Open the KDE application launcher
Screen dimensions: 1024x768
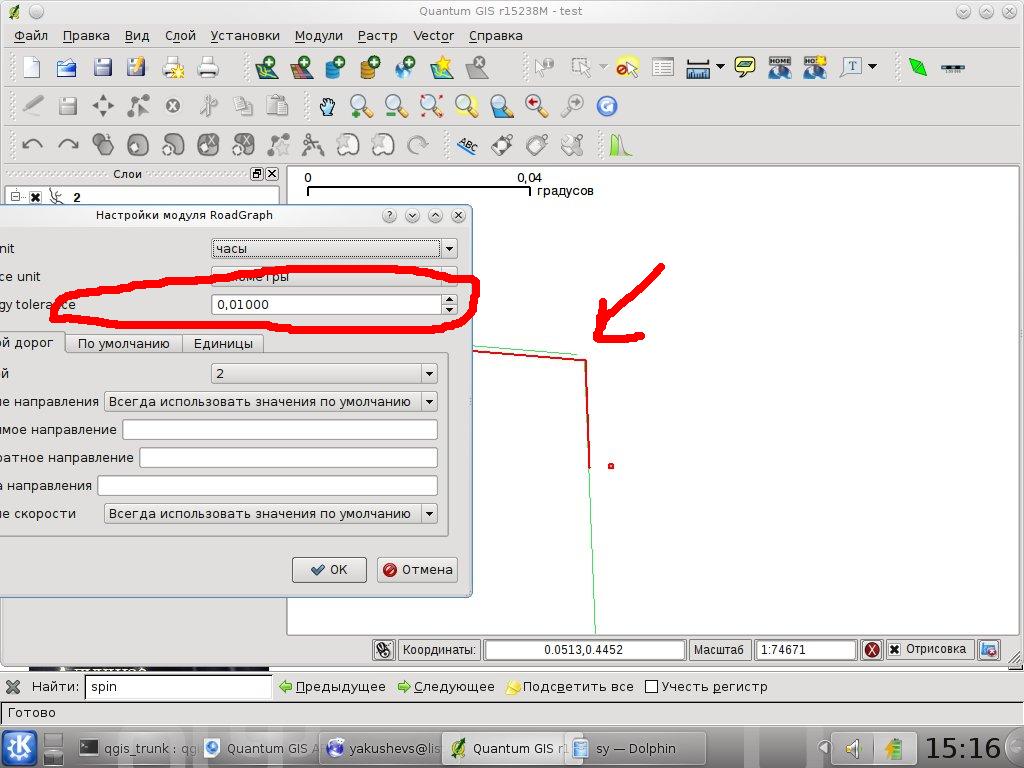click(20, 748)
